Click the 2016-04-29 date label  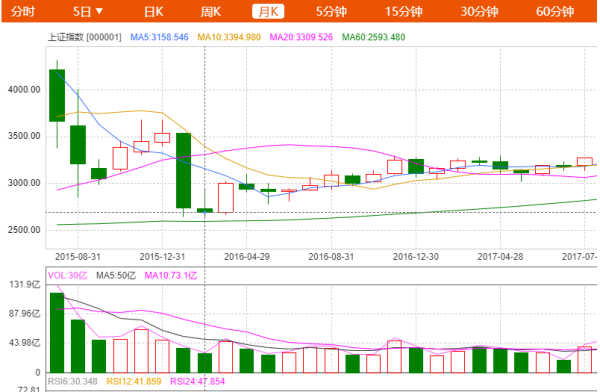(x=247, y=256)
